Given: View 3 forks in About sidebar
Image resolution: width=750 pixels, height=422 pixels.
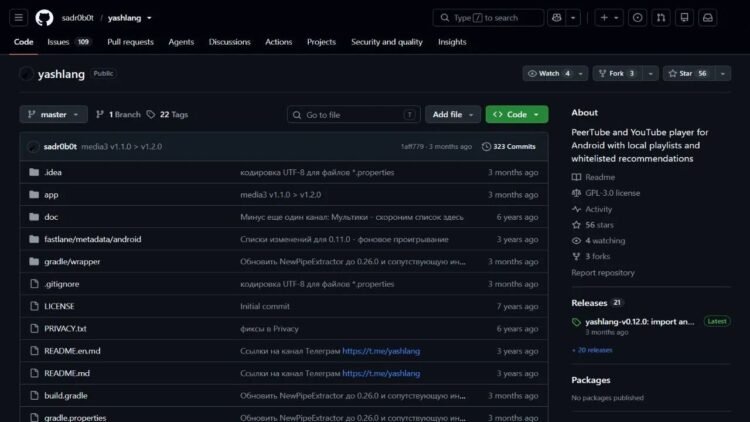Looking at the screenshot, I should tap(591, 256).
